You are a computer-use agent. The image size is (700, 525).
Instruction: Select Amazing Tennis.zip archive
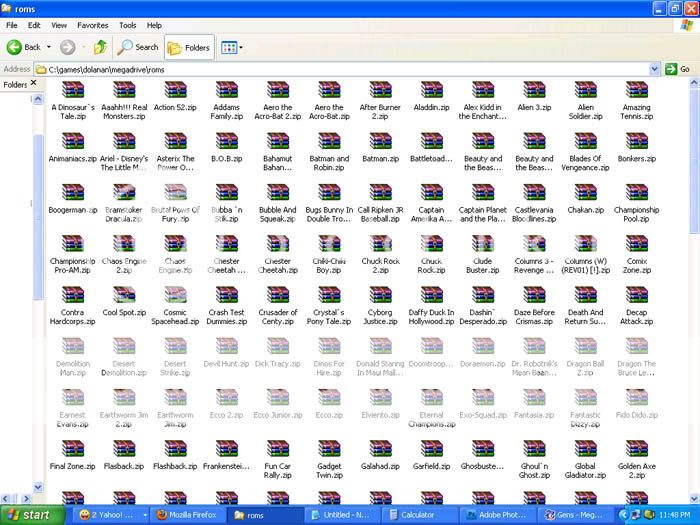(x=637, y=100)
